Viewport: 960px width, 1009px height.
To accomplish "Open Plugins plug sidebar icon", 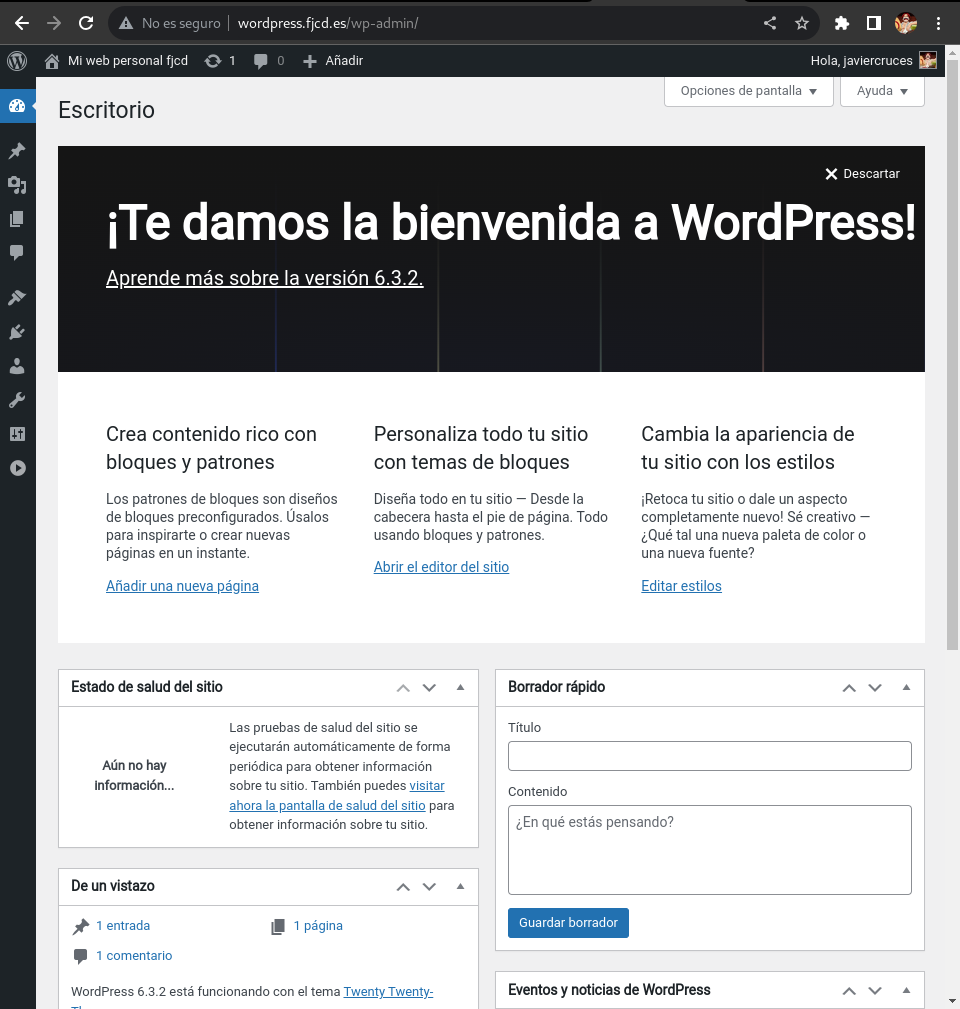I will click(x=17, y=332).
